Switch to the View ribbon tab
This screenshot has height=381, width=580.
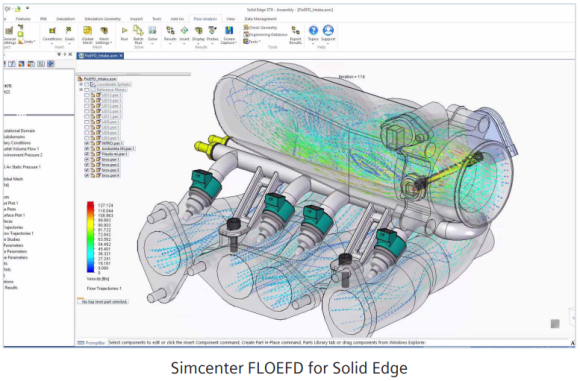coord(230,19)
